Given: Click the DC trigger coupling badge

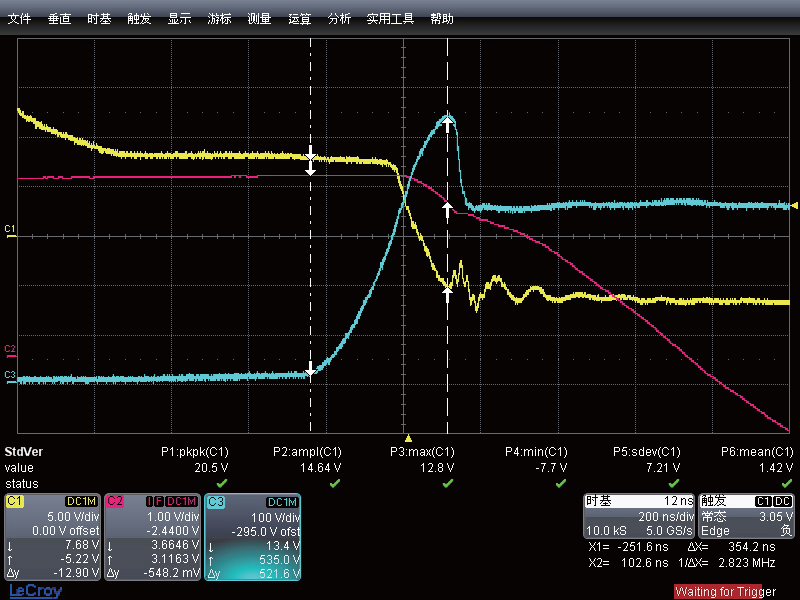Looking at the screenshot, I should pyautogui.click(x=783, y=501).
